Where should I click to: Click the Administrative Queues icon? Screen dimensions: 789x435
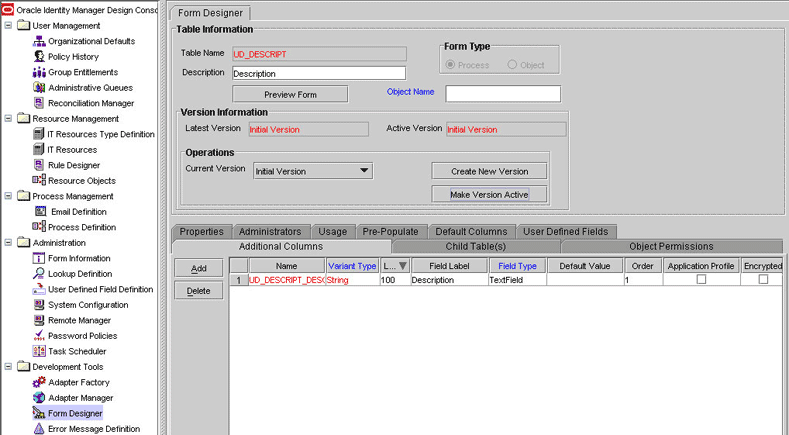(x=39, y=88)
